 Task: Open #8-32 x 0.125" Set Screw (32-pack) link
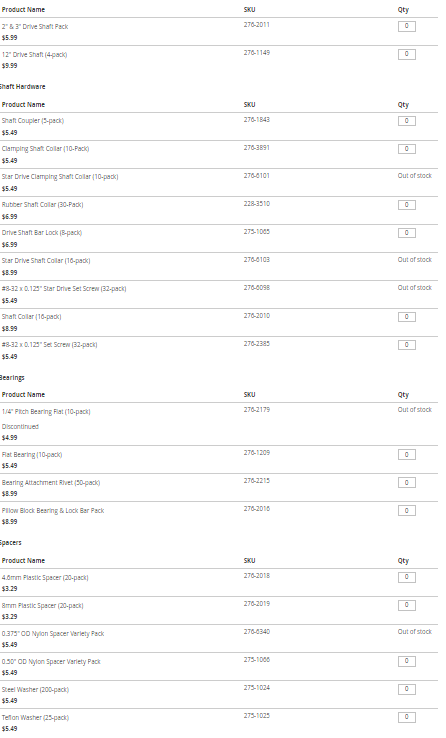(49, 345)
